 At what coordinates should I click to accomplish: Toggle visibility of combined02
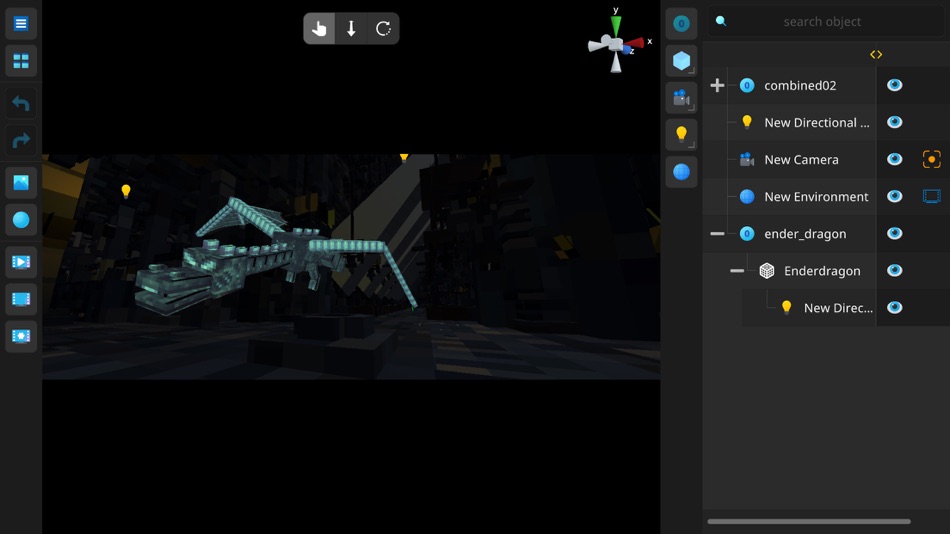[x=894, y=85]
